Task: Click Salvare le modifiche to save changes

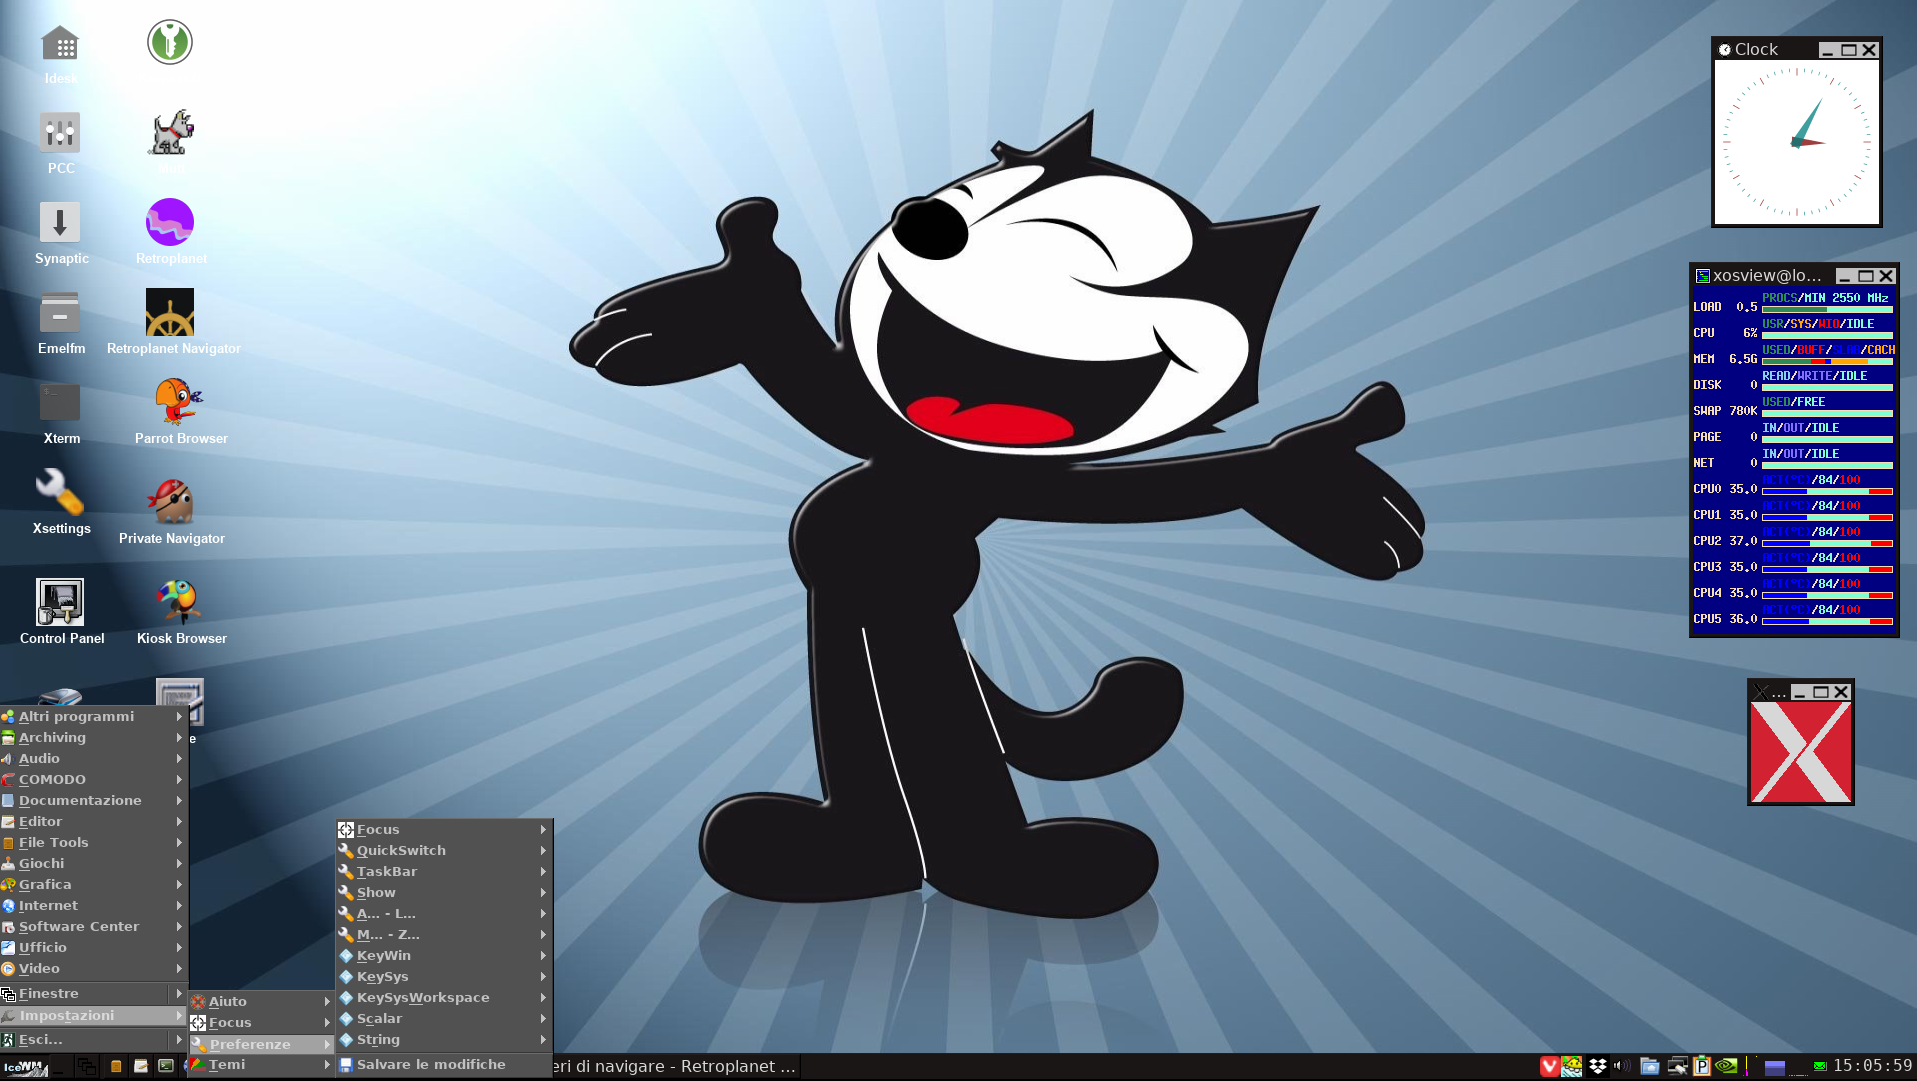Action: coord(444,1064)
